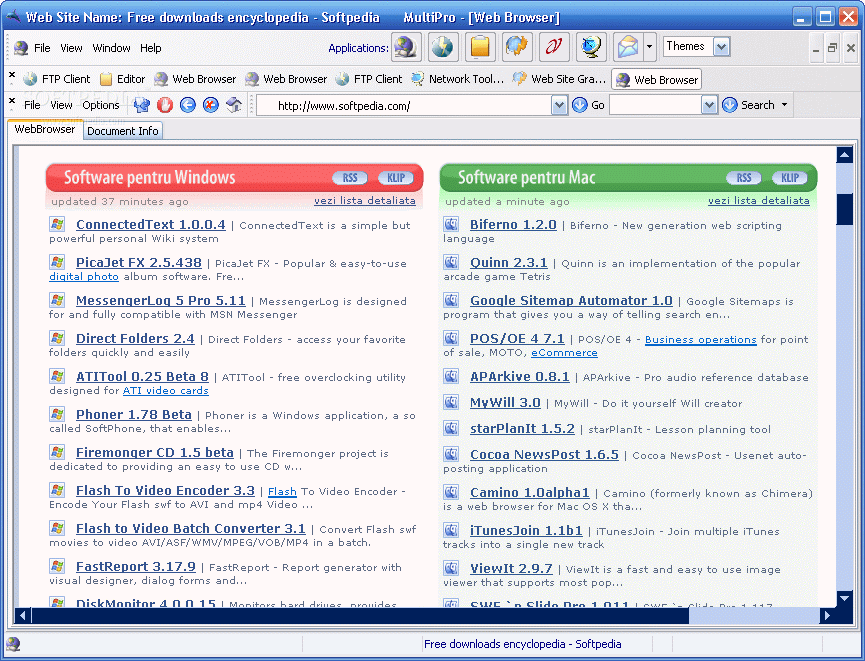Switch to the Document Info tab
The image size is (865, 661).
pos(122,131)
